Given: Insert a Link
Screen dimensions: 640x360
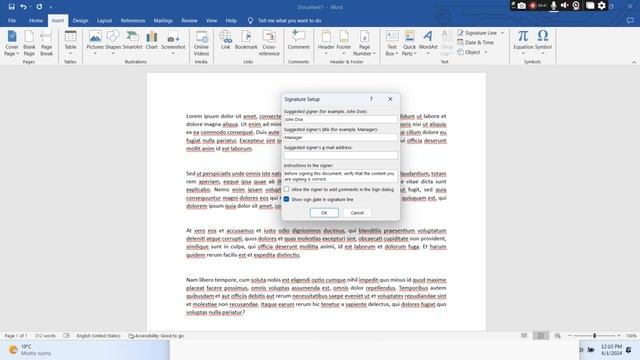Looking at the screenshot, I should pos(226,40).
